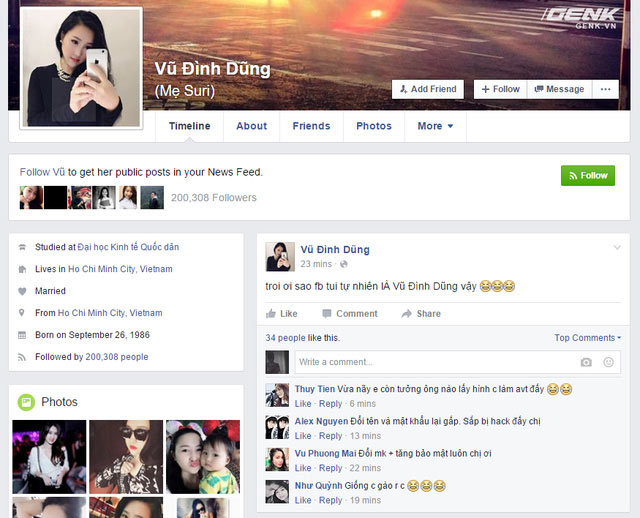Click the heart icon beside Married
This screenshot has height=518, width=640.
point(22,291)
